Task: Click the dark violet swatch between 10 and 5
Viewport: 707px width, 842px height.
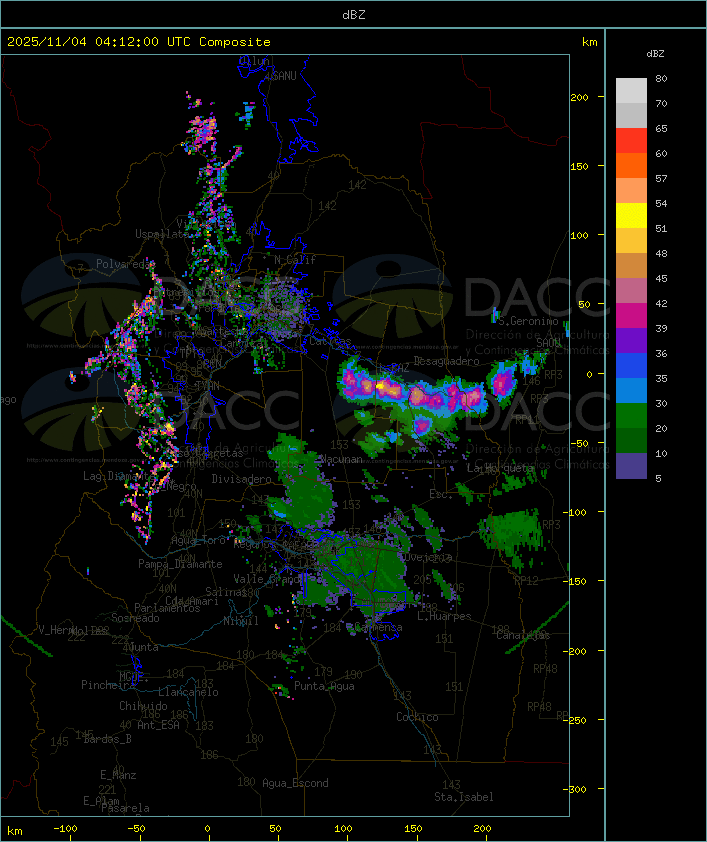Action: (x=631, y=466)
